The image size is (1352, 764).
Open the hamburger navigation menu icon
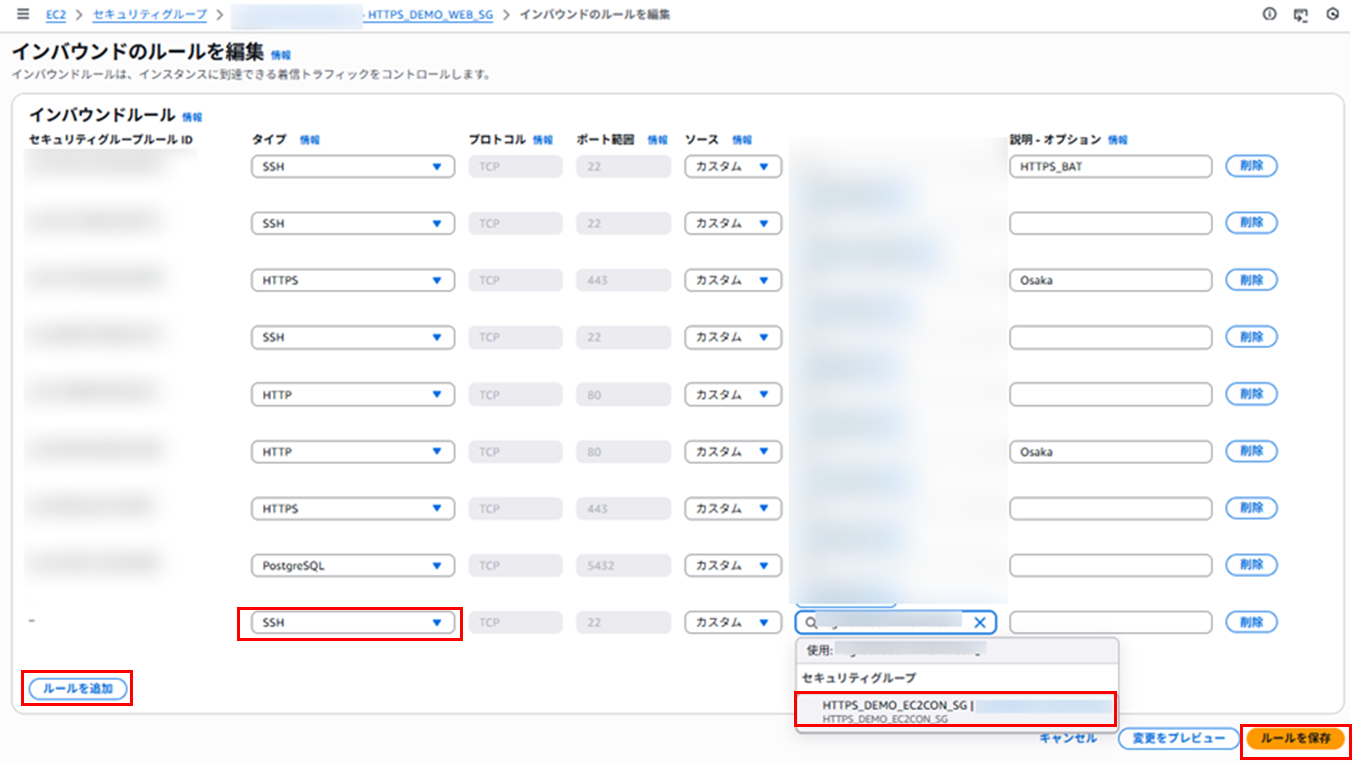tap(23, 15)
